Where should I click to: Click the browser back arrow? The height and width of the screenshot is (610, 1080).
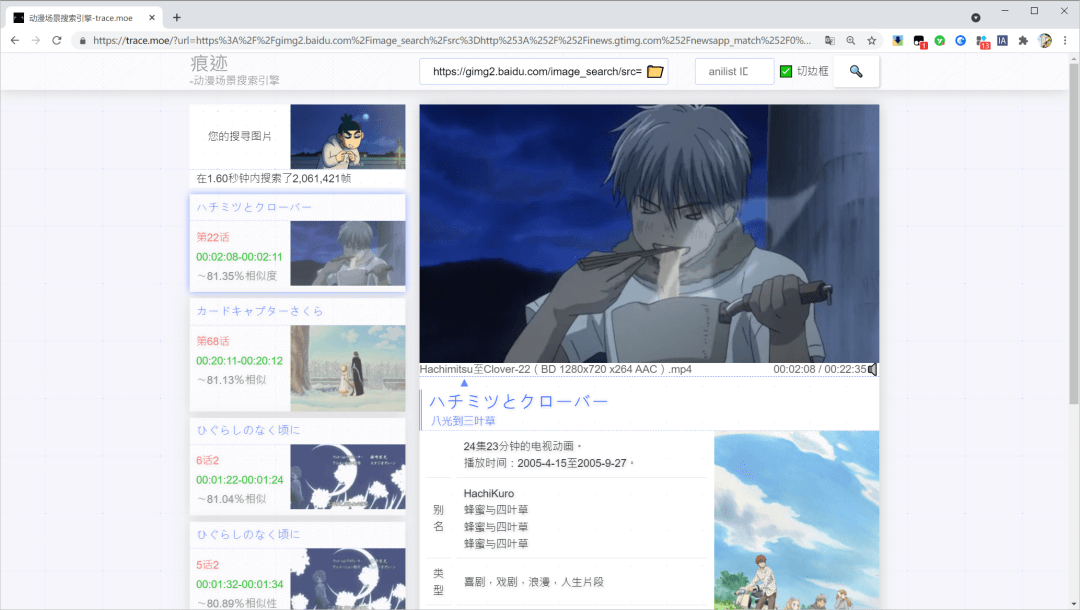[15, 41]
